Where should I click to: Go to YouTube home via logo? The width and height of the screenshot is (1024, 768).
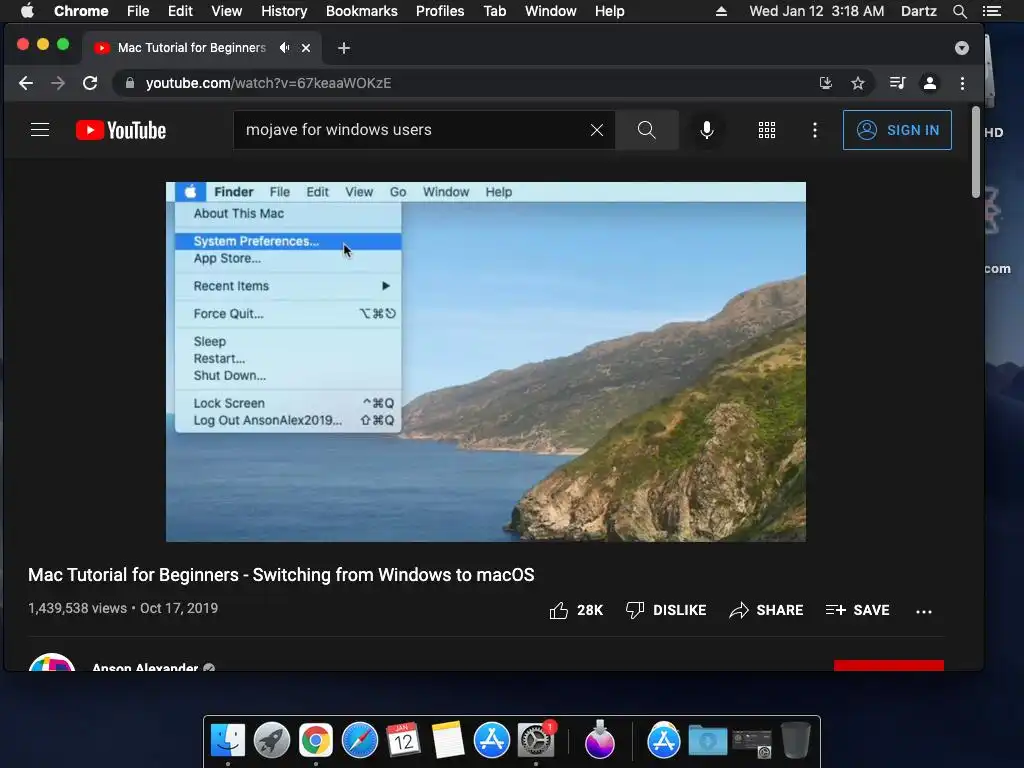point(121,130)
